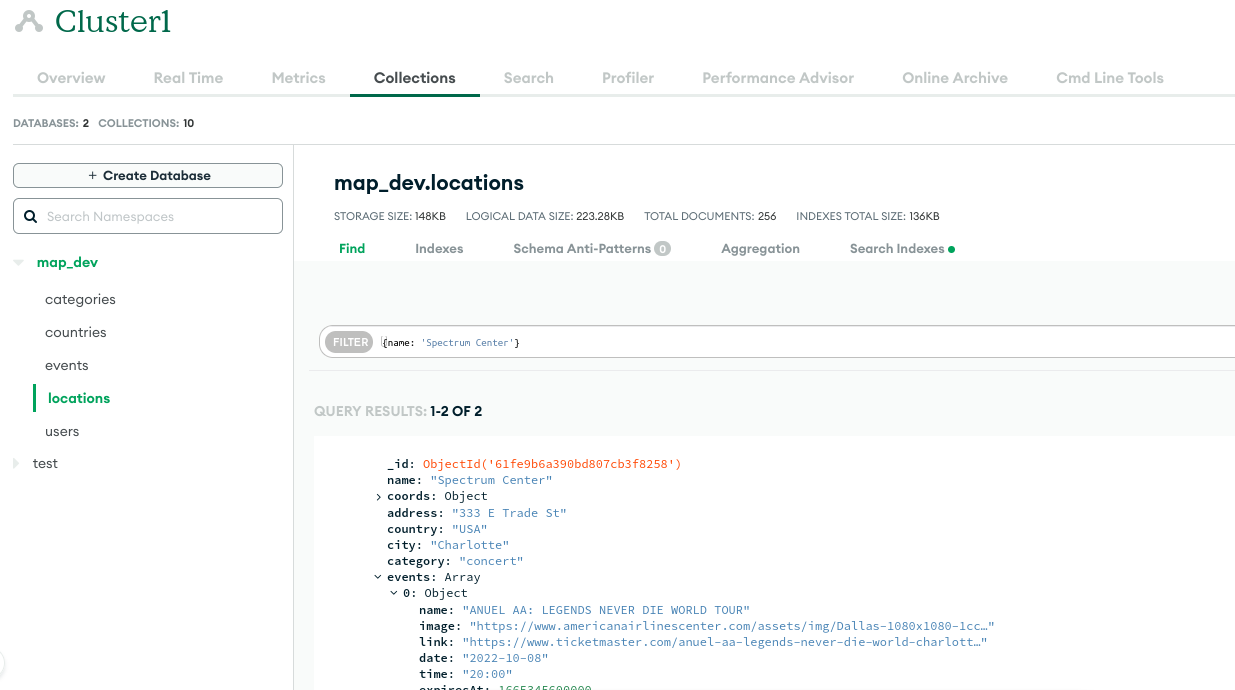Click into the filter query text box
Viewport: 1235px width, 690px height.
tap(800, 342)
